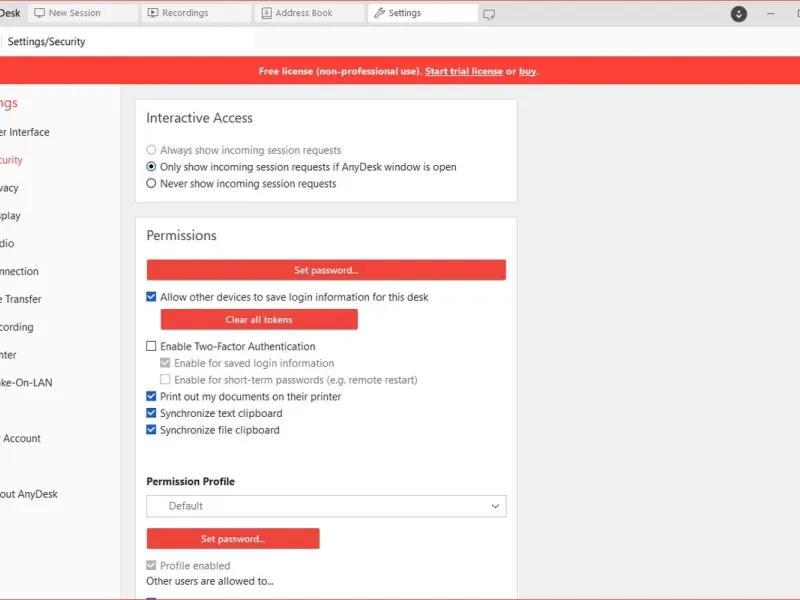800x600 pixels.
Task: Click the contact book icon in Address Book tab
Action: (x=266, y=13)
